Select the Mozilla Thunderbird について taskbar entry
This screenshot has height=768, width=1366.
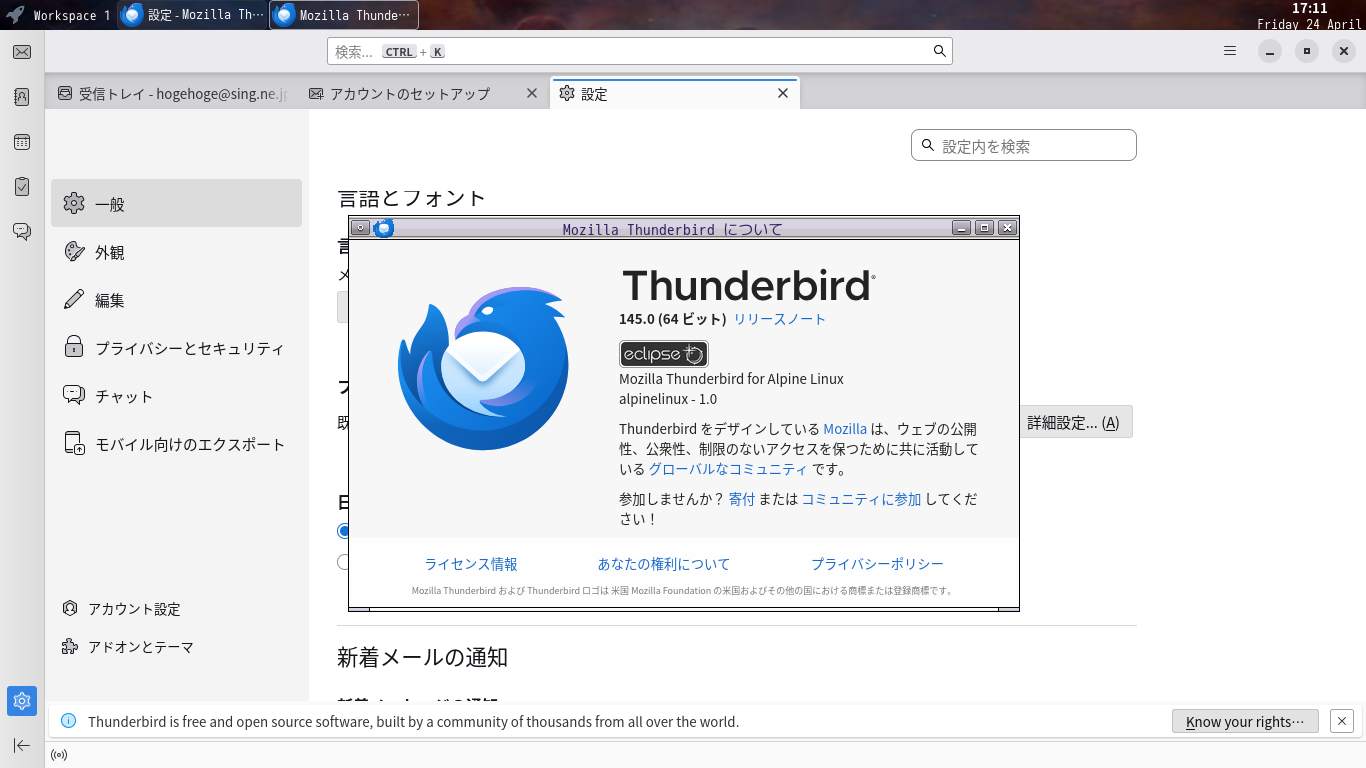point(344,15)
